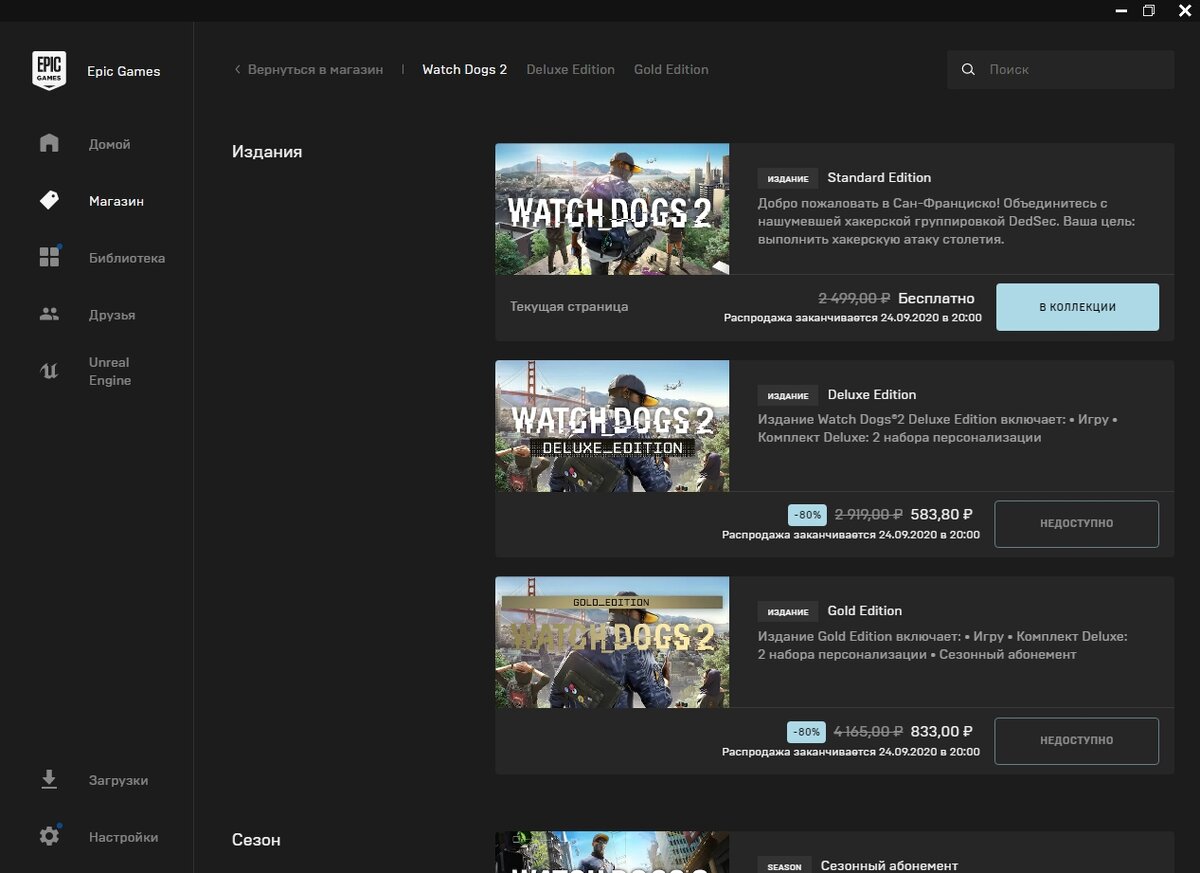Open Настройки in sidebar
The width and height of the screenshot is (1200, 873).
(123, 837)
